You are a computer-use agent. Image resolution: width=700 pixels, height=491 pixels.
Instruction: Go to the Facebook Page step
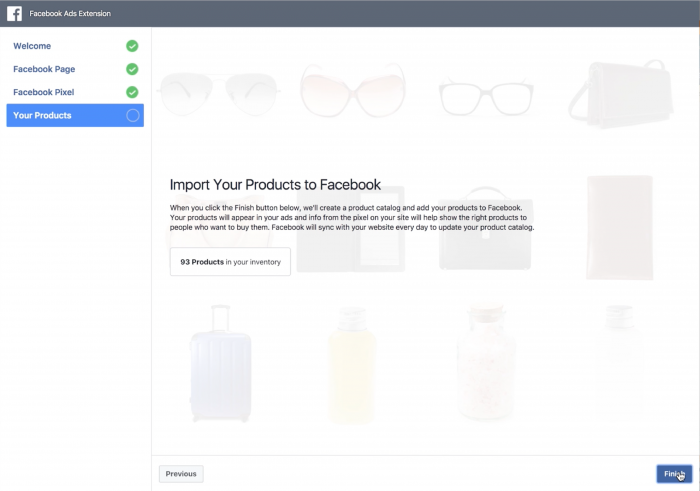(75, 69)
